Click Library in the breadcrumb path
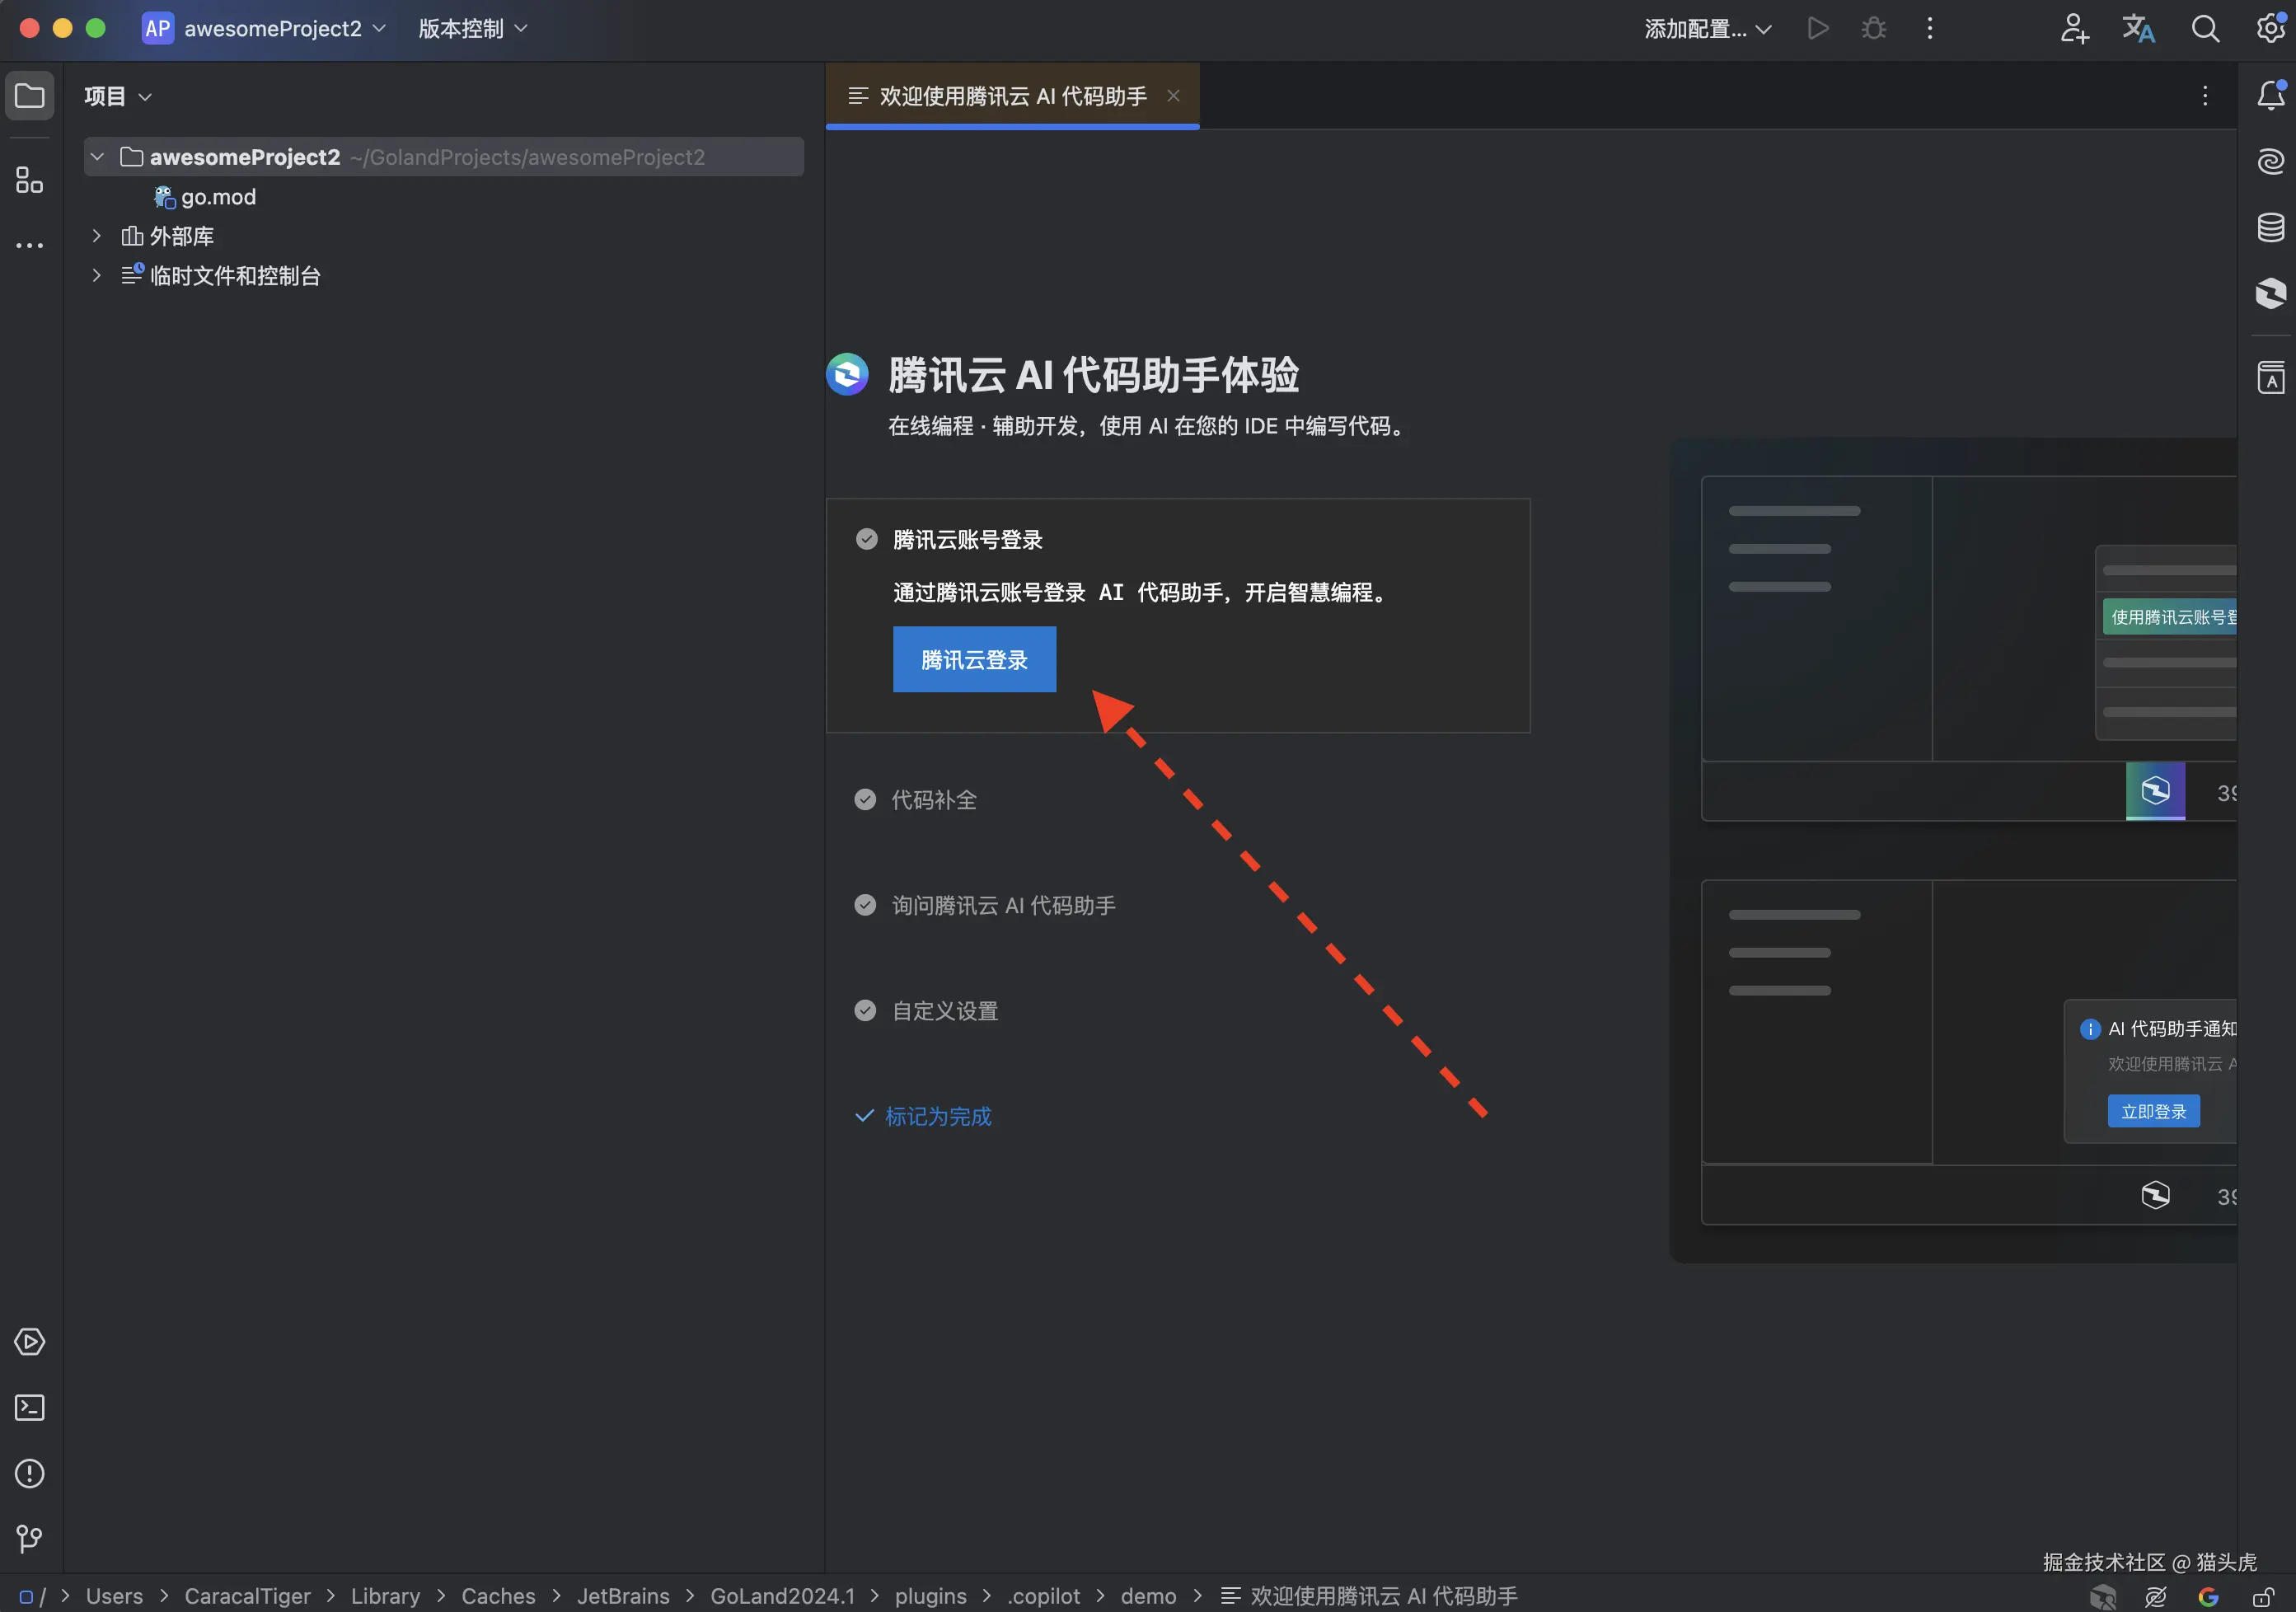This screenshot has width=2296, height=1612. pyautogui.click(x=385, y=1596)
